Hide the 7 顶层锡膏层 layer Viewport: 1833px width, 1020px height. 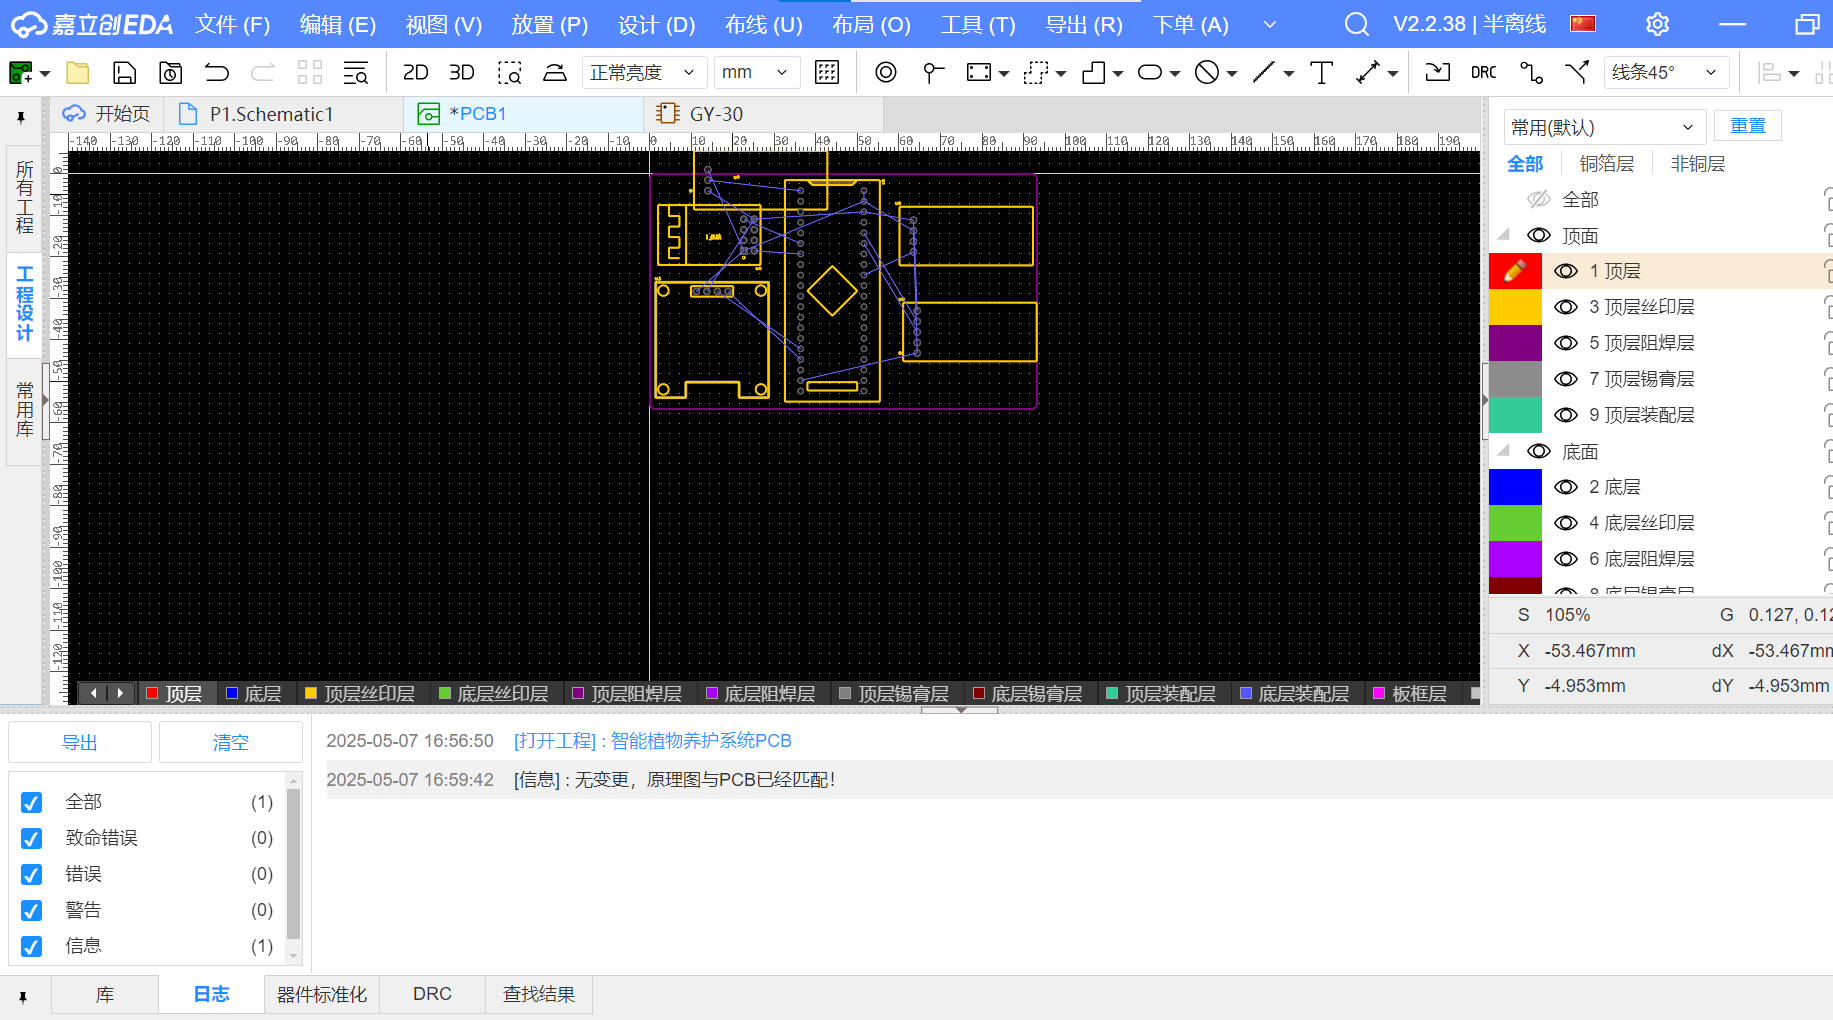point(1566,379)
